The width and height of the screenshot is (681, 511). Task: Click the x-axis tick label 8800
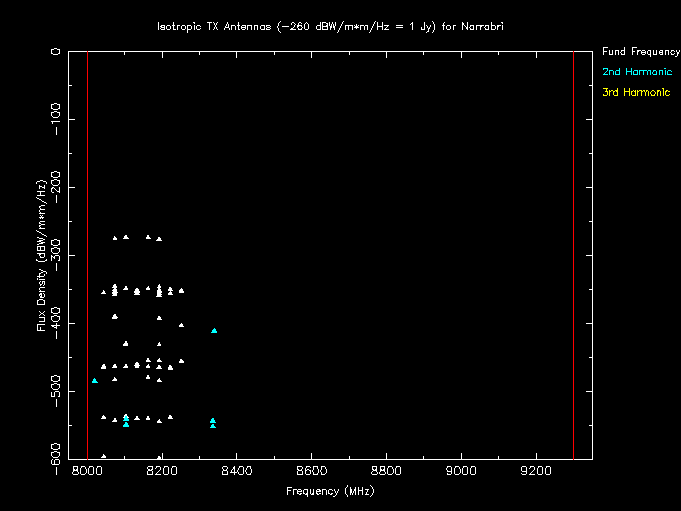pyautogui.click(x=386, y=471)
